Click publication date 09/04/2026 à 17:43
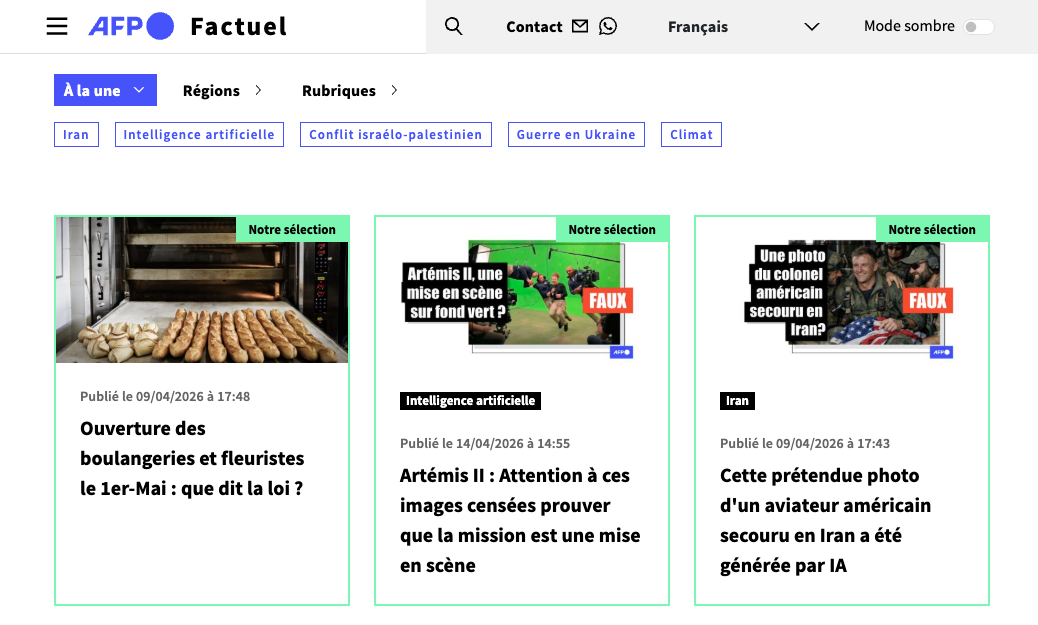Viewport: 1038px width, 625px height. tap(805, 444)
